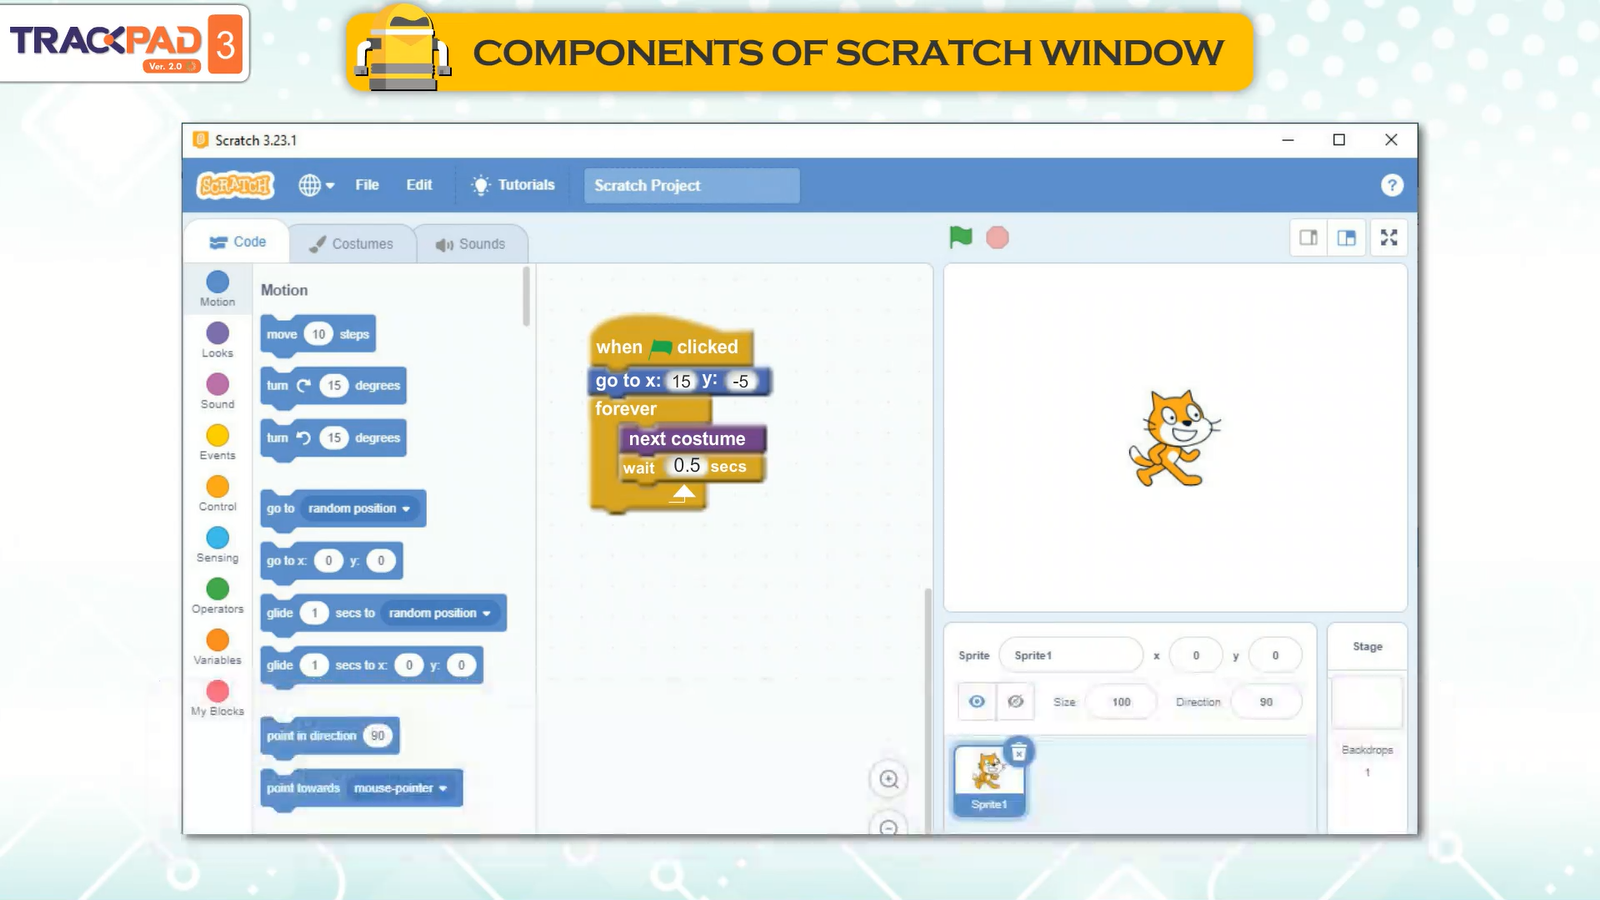Edit the Sprite1 name field

point(1070,655)
